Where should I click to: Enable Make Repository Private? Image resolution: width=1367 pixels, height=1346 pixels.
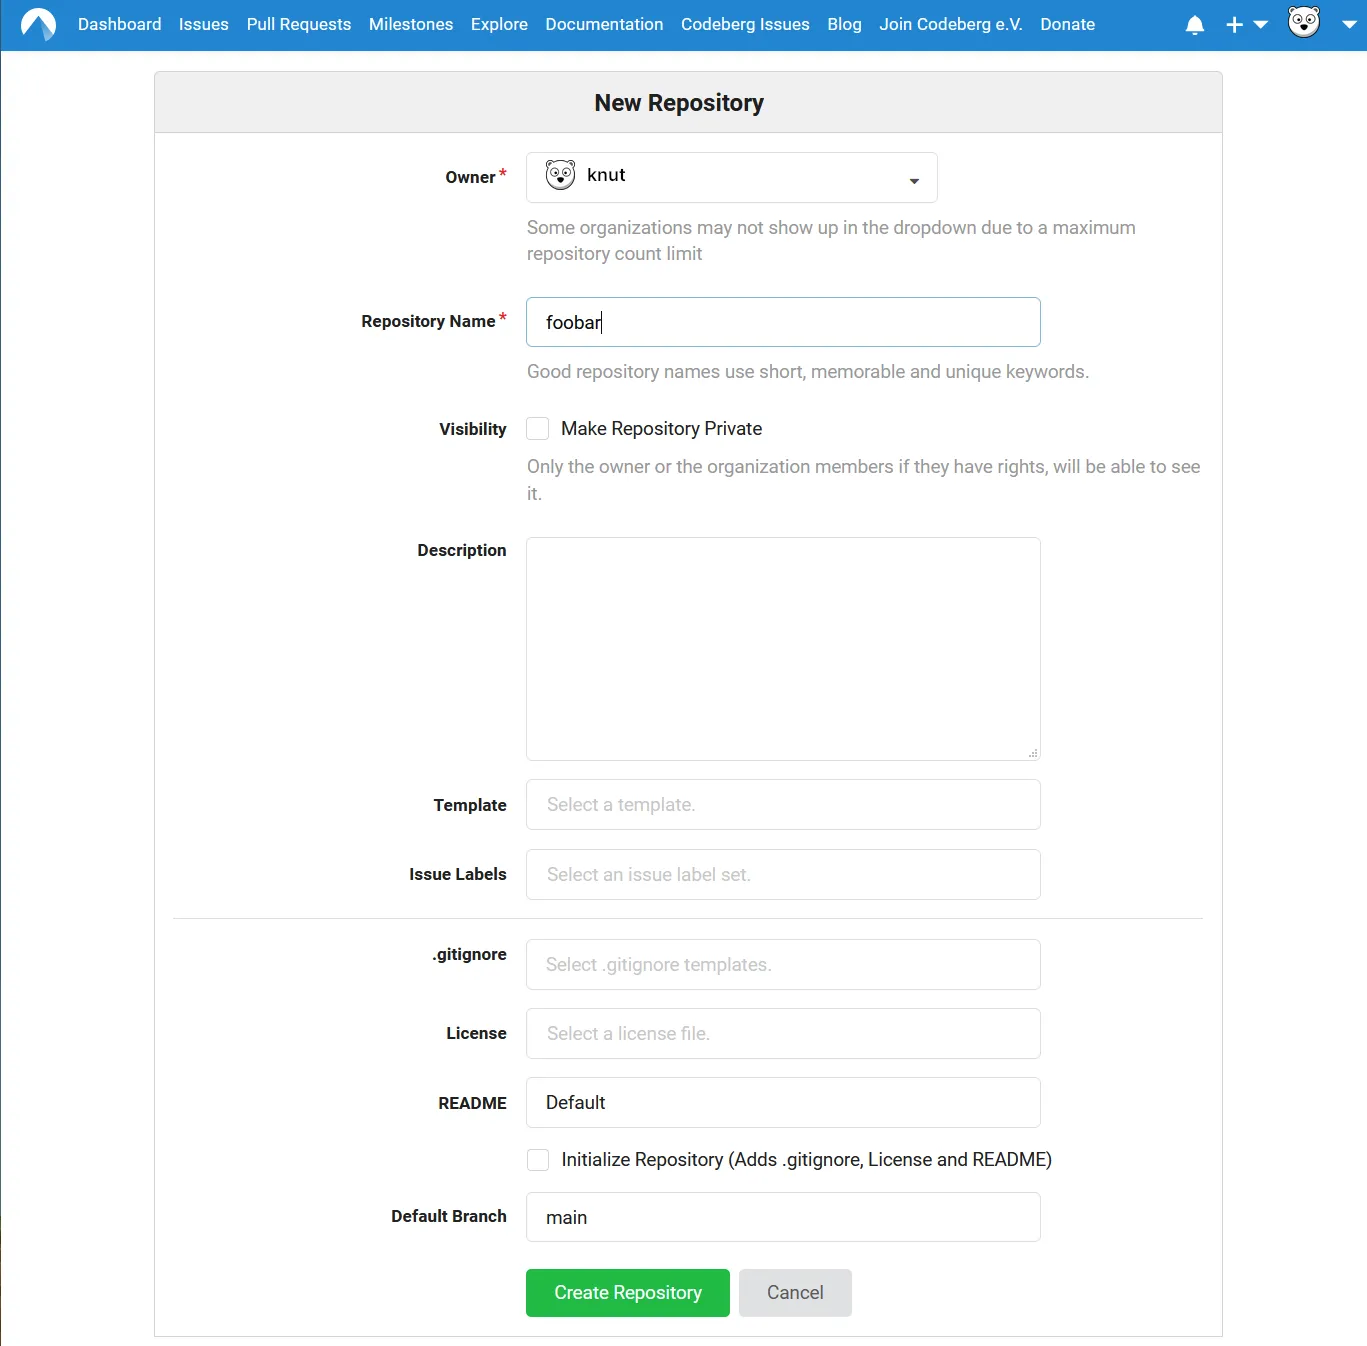(537, 428)
